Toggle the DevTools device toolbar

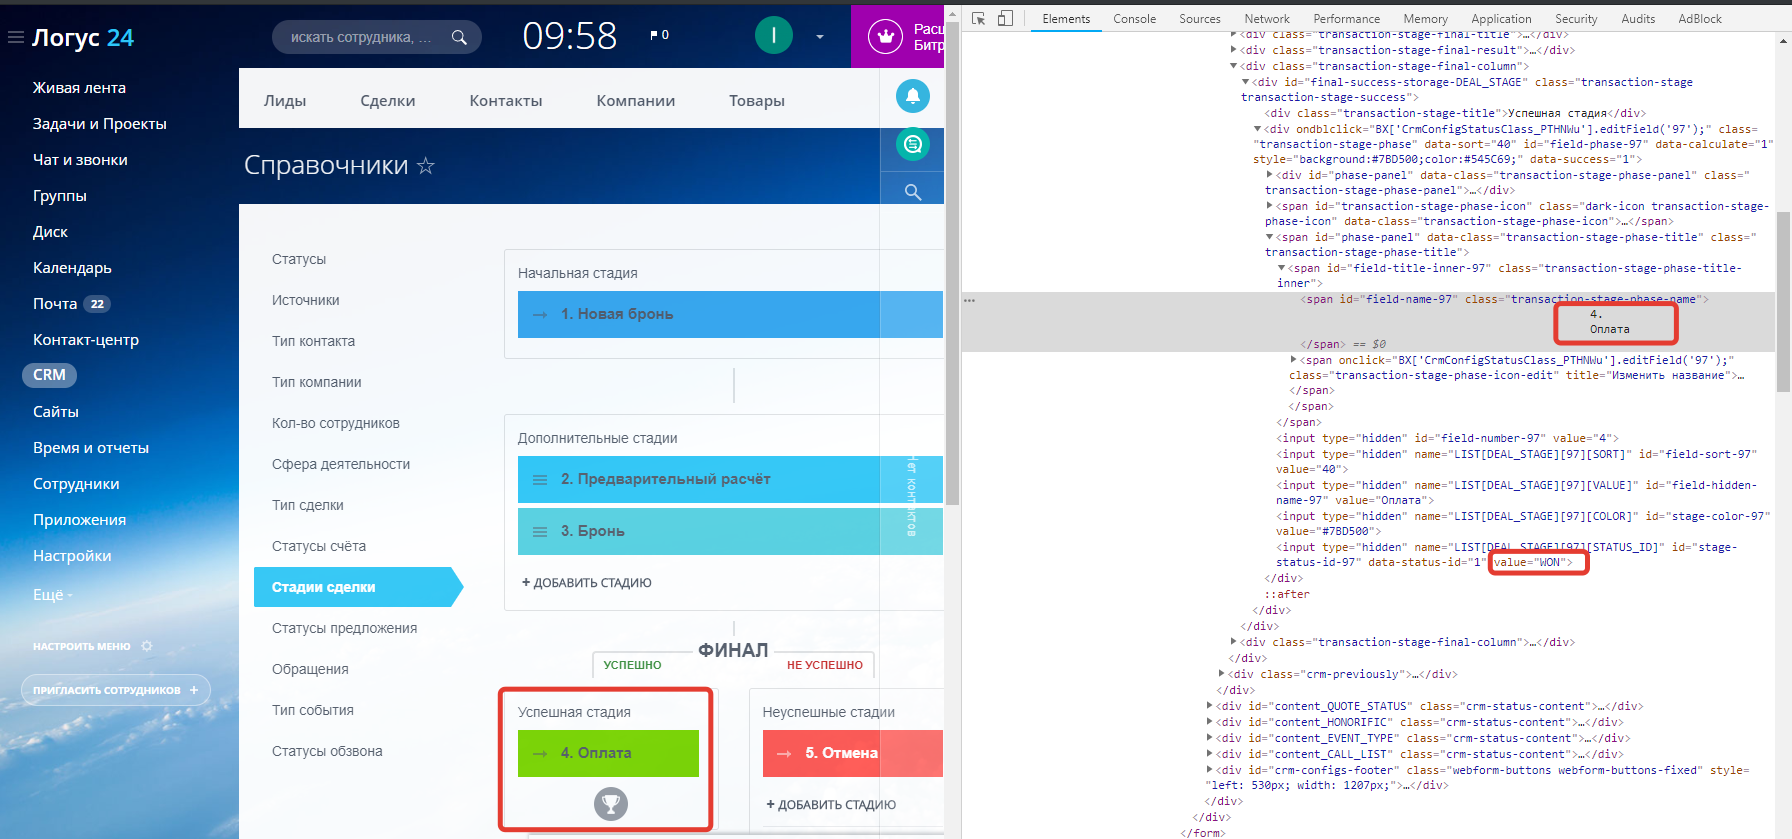(x=1005, y=18)
